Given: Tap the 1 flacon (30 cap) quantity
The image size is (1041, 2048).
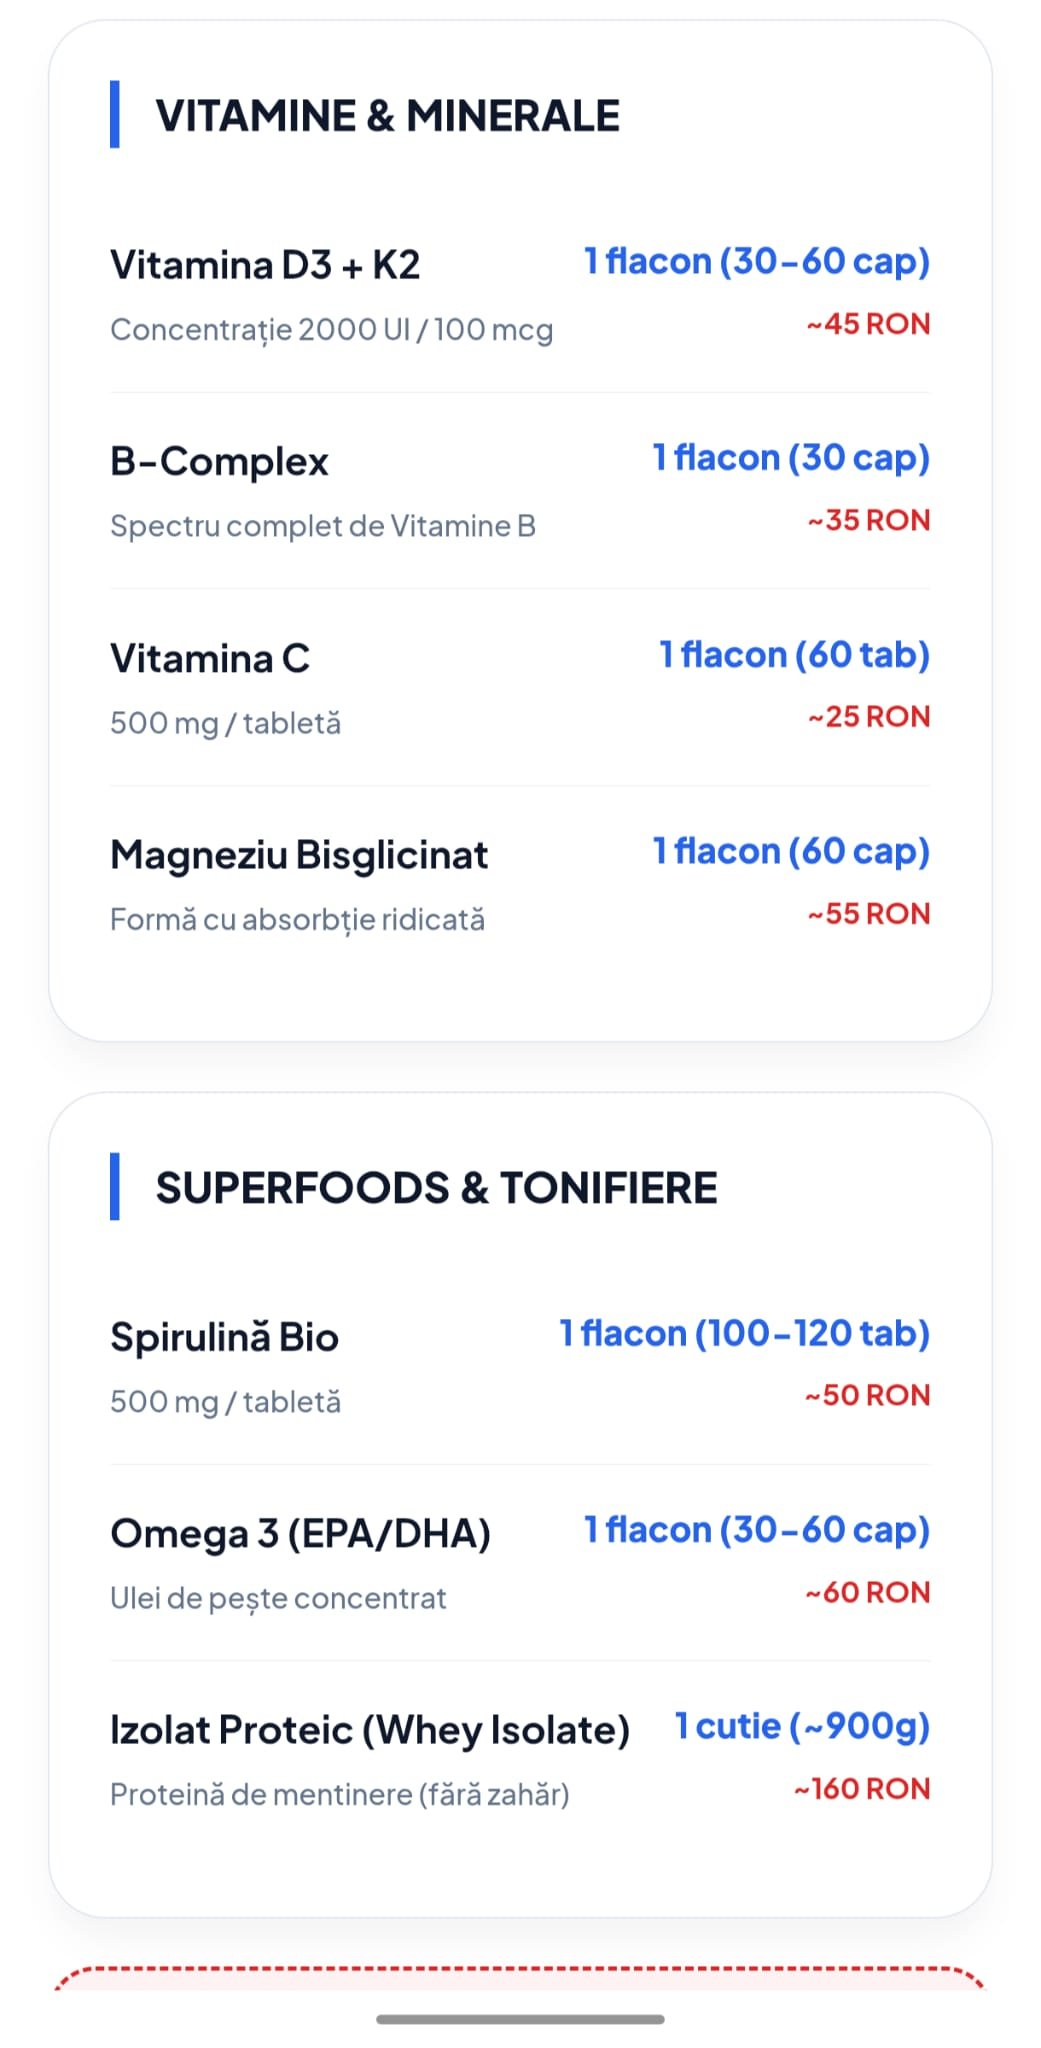Looking at the screenshot, I should [791, 458].
